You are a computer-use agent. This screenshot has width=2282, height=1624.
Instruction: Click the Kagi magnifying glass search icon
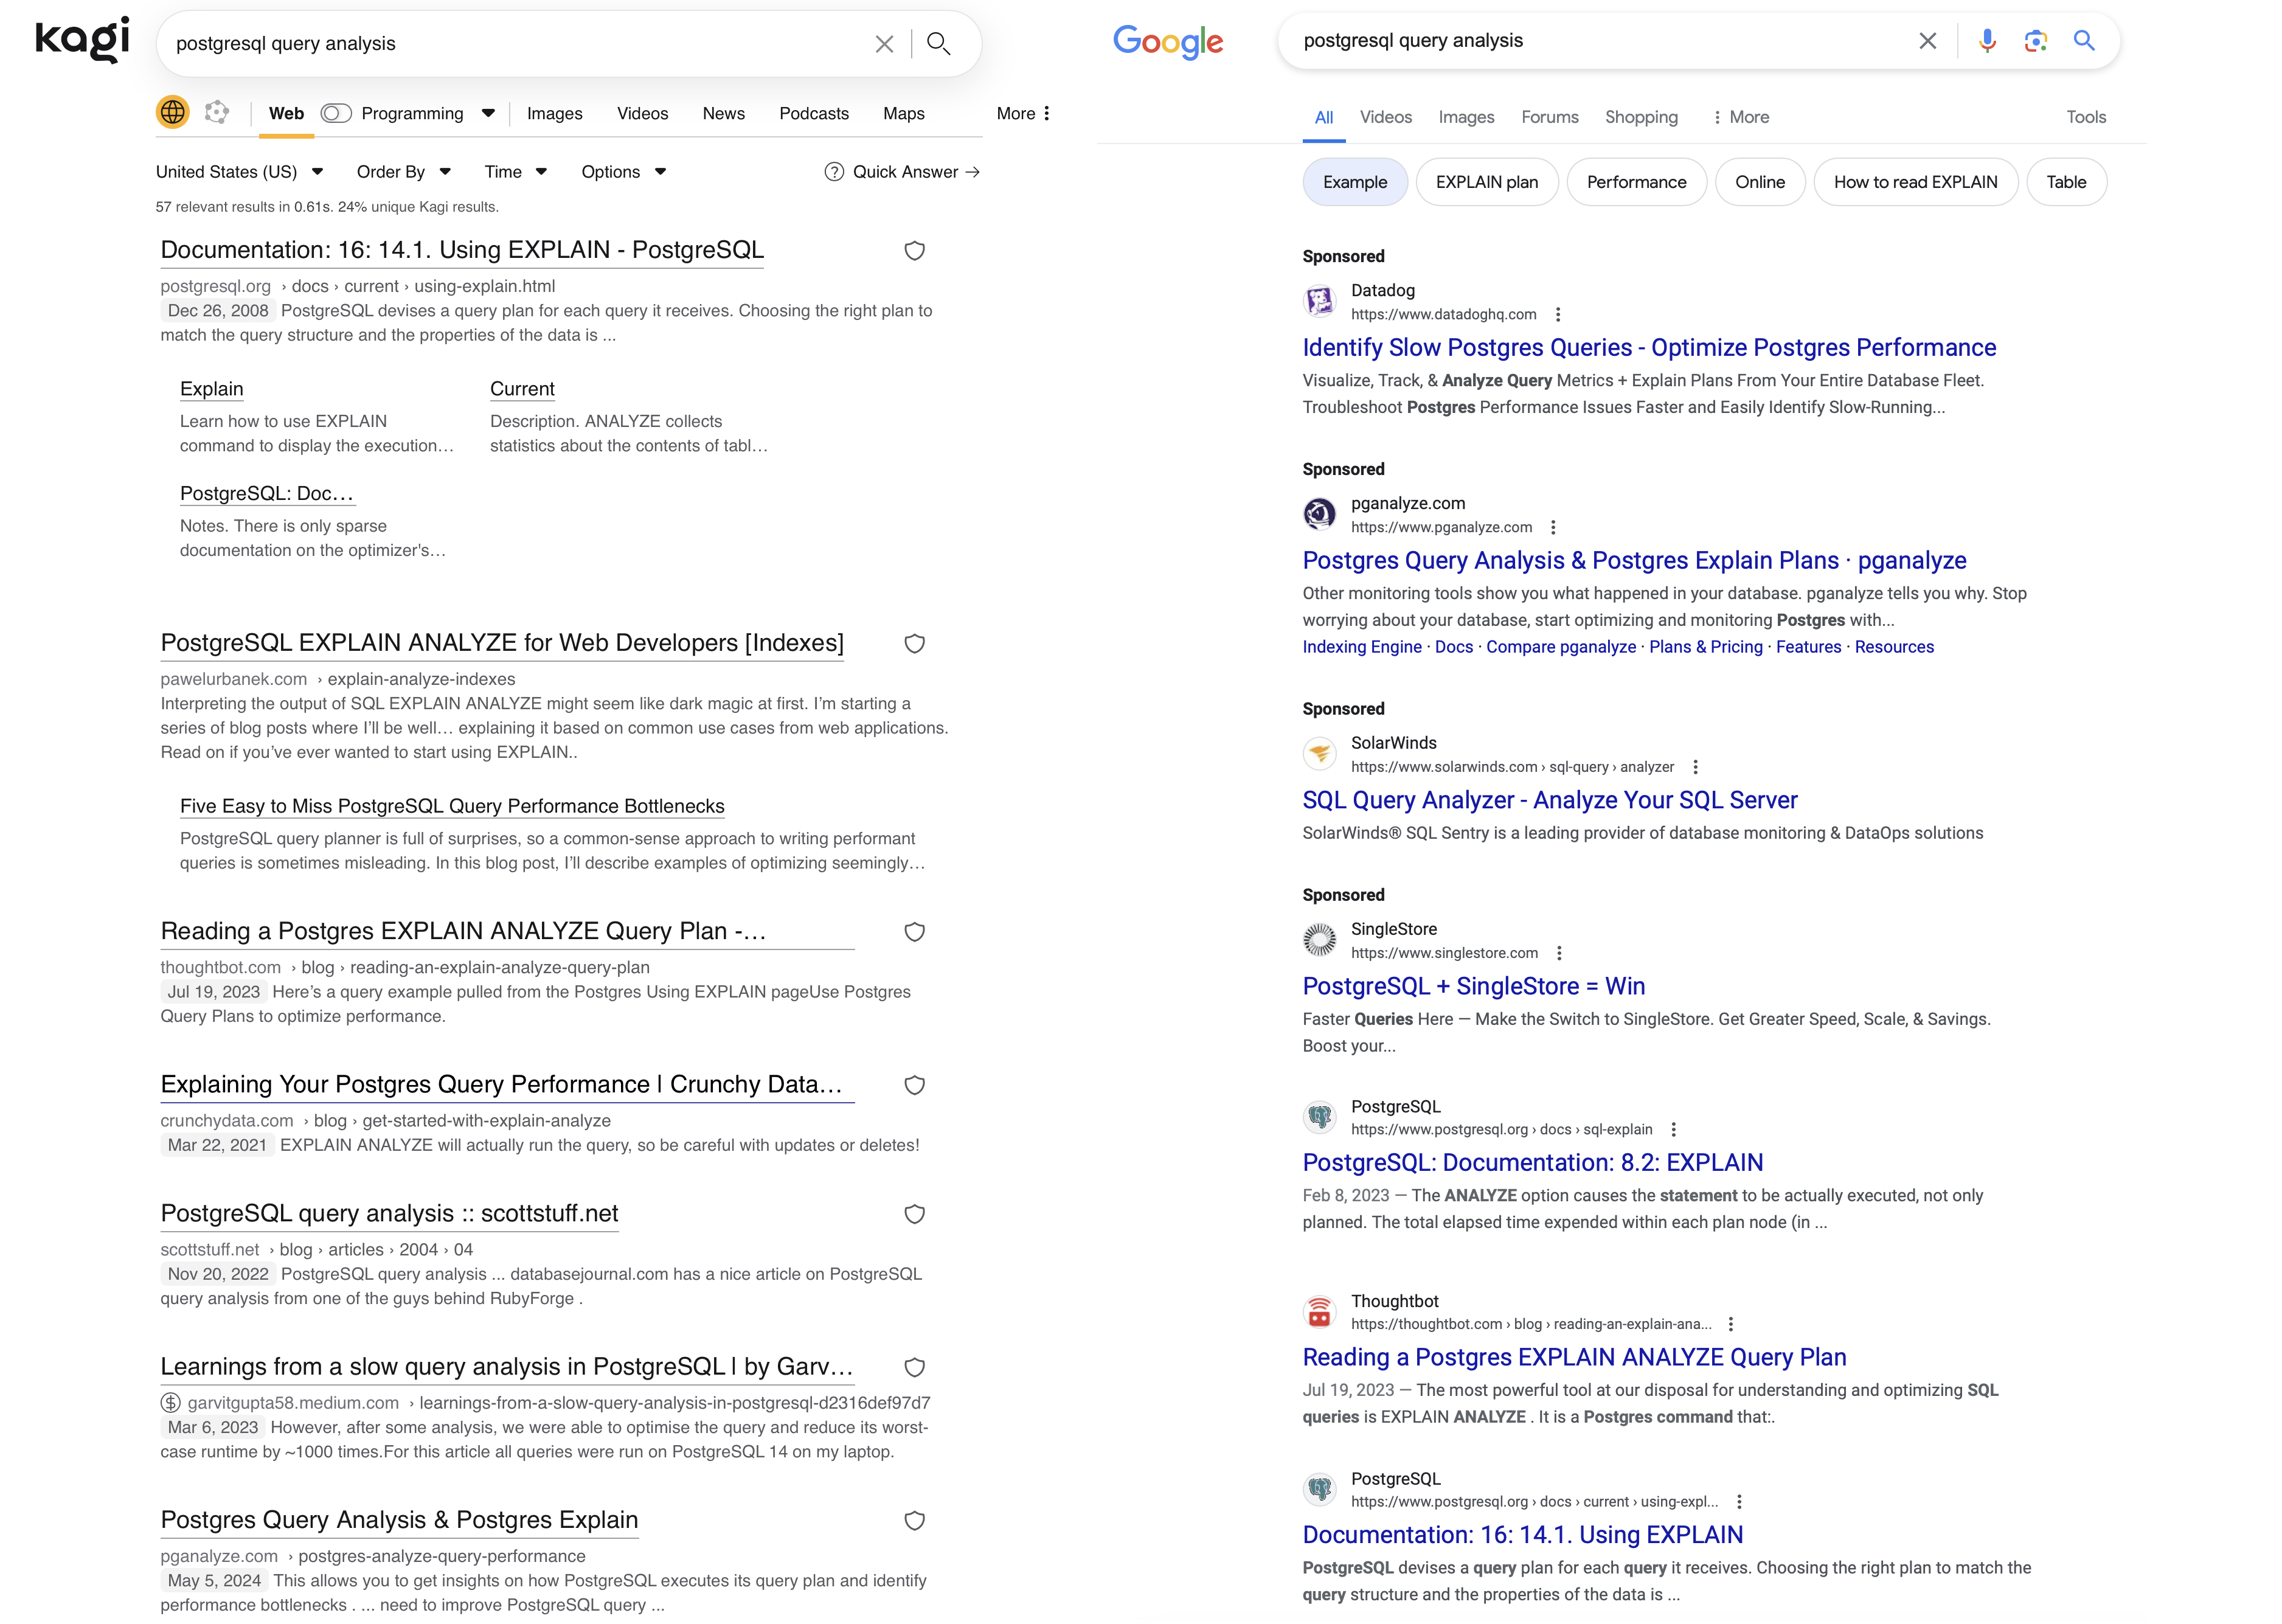pyautogui.click(x=937, y=43)
